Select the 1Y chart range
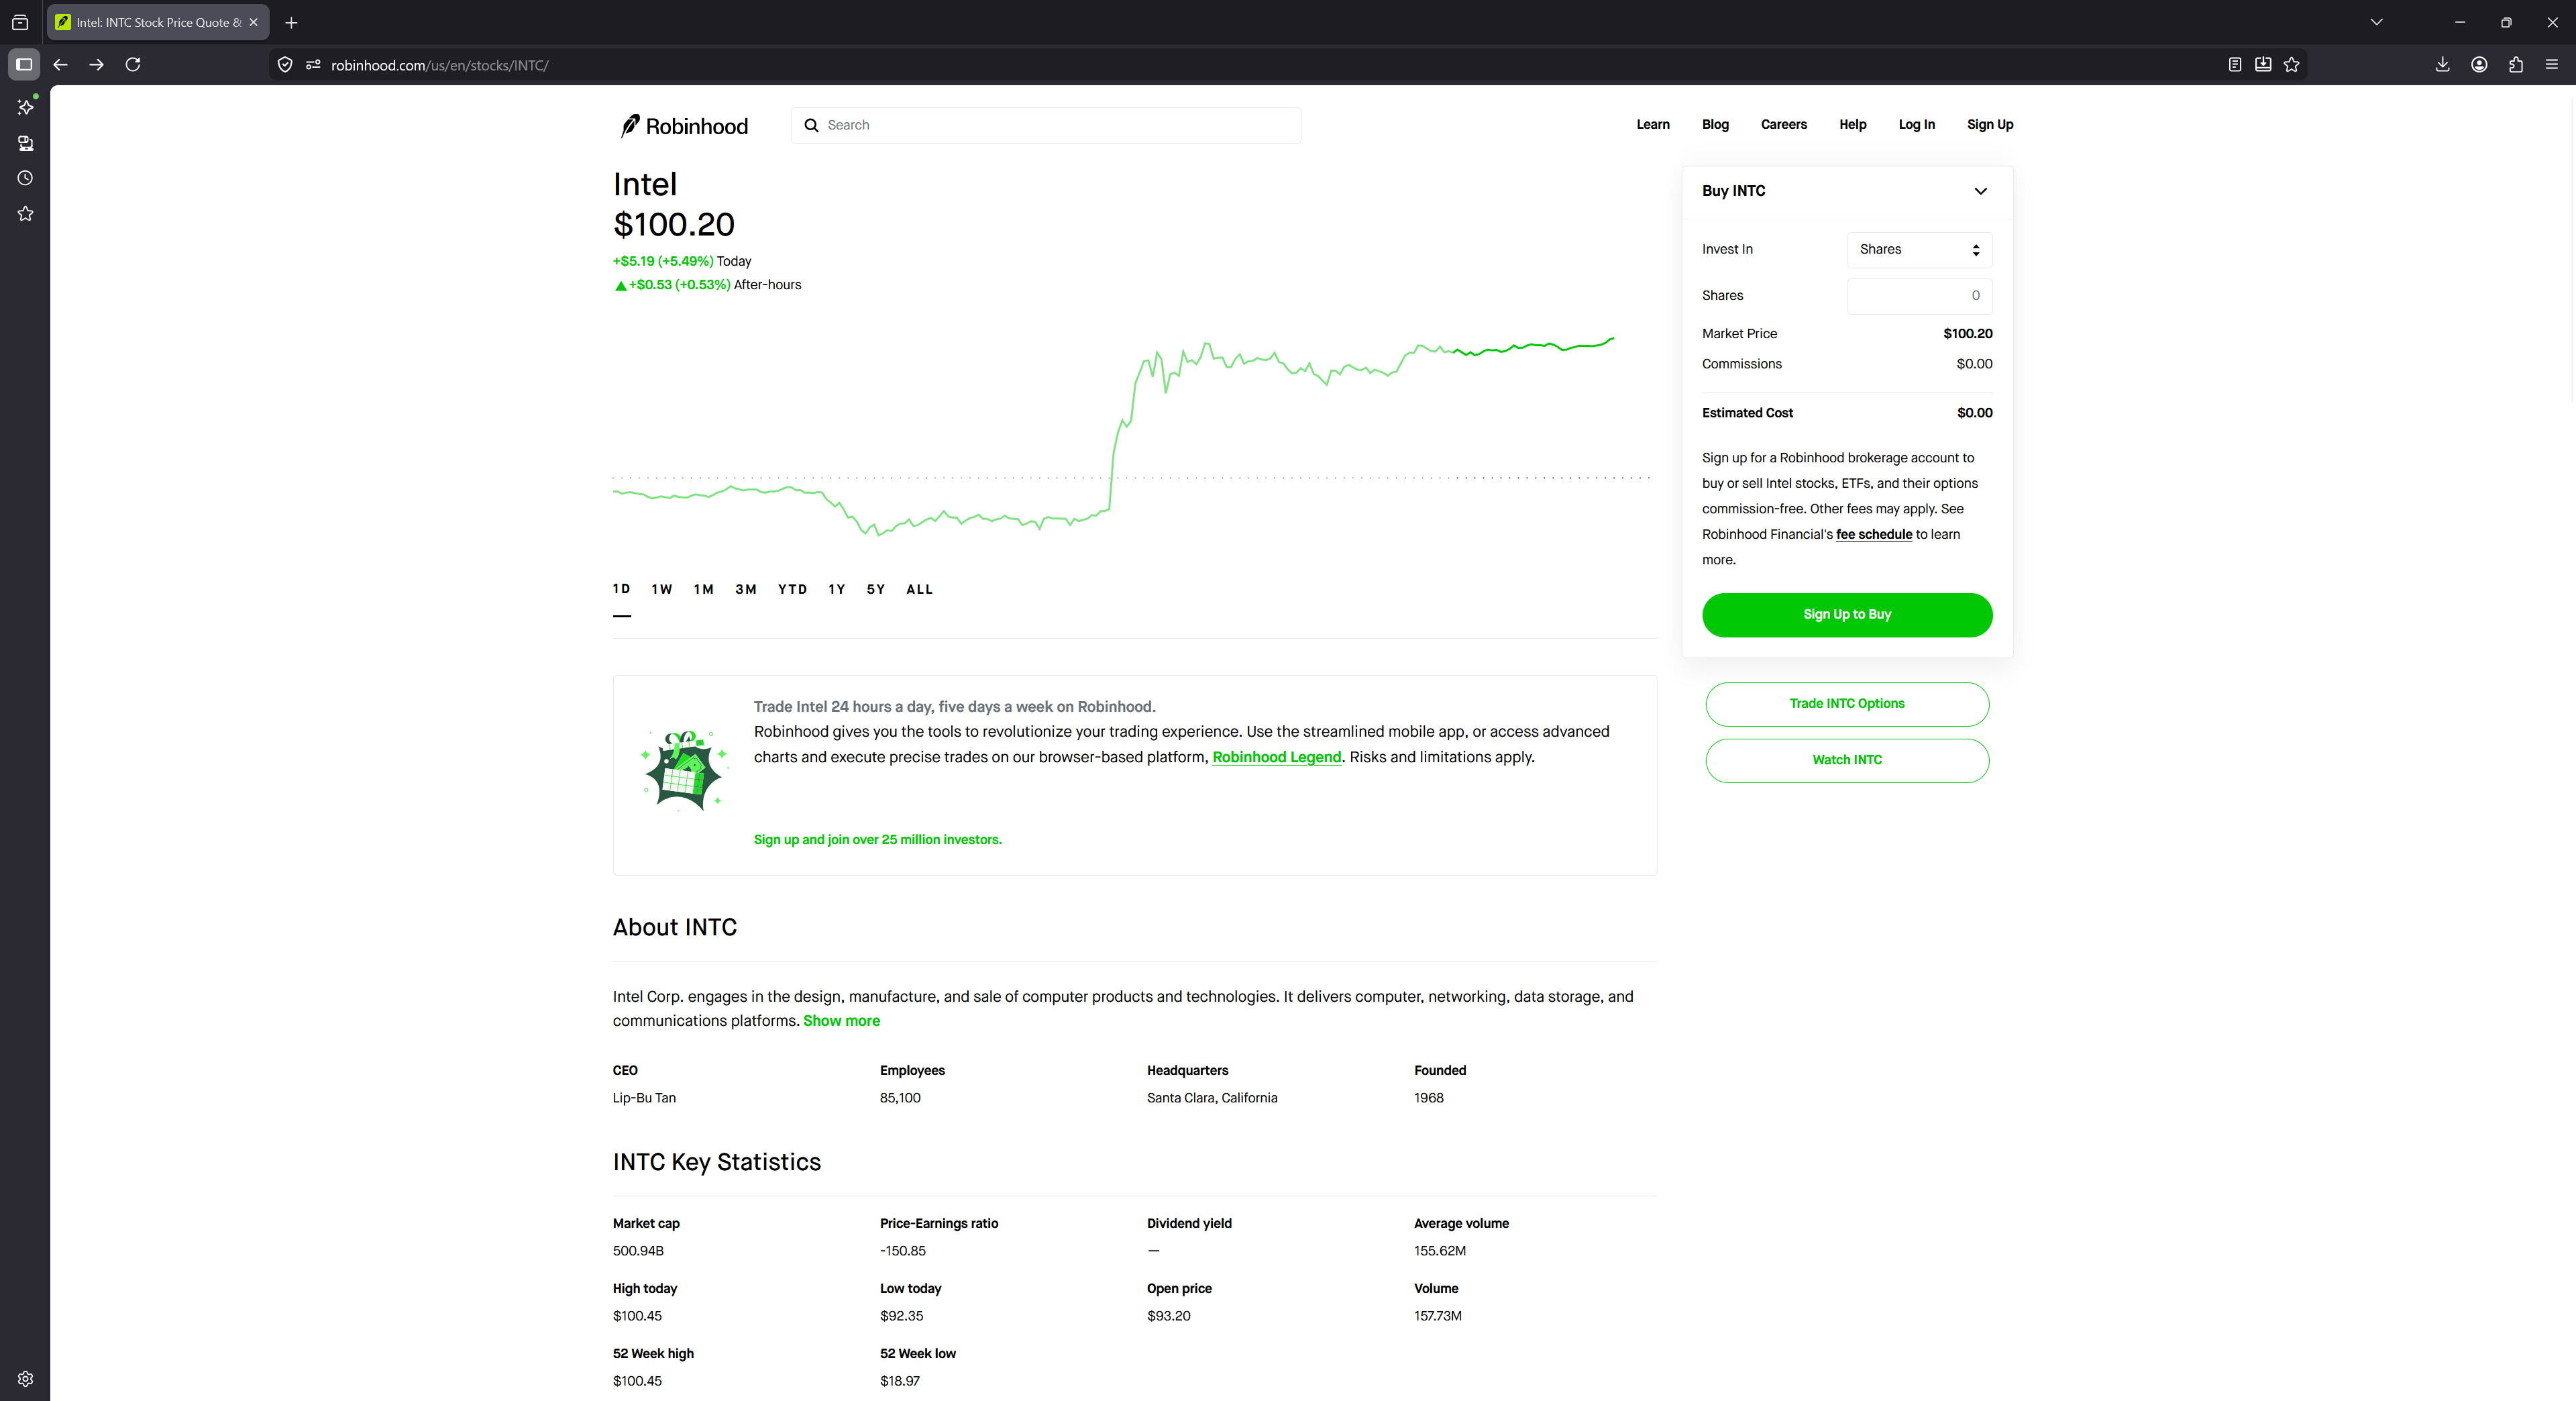The width and height of the screenshot is (2576, 1401). 837,589
